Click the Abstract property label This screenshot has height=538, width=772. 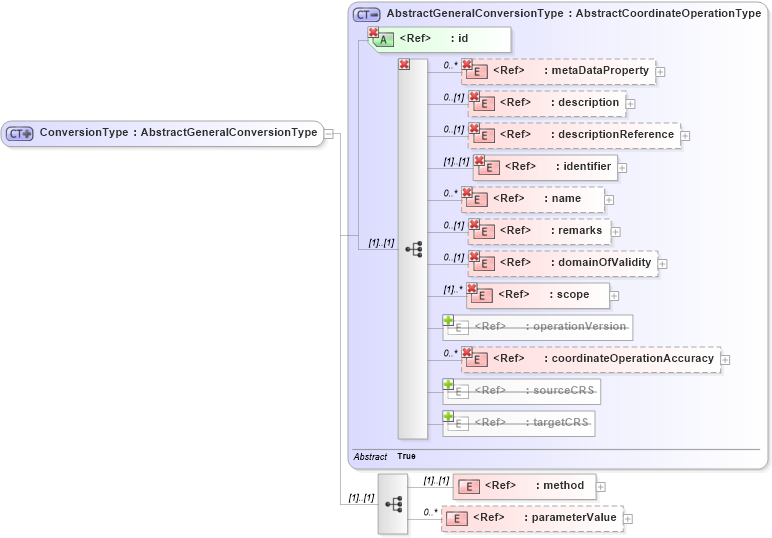370,457
